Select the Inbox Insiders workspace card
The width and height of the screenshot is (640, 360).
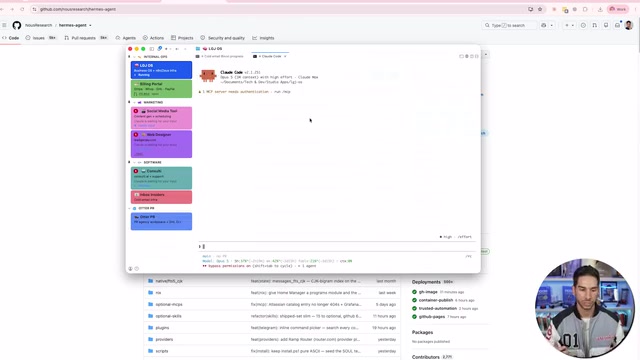pos(161,197)
